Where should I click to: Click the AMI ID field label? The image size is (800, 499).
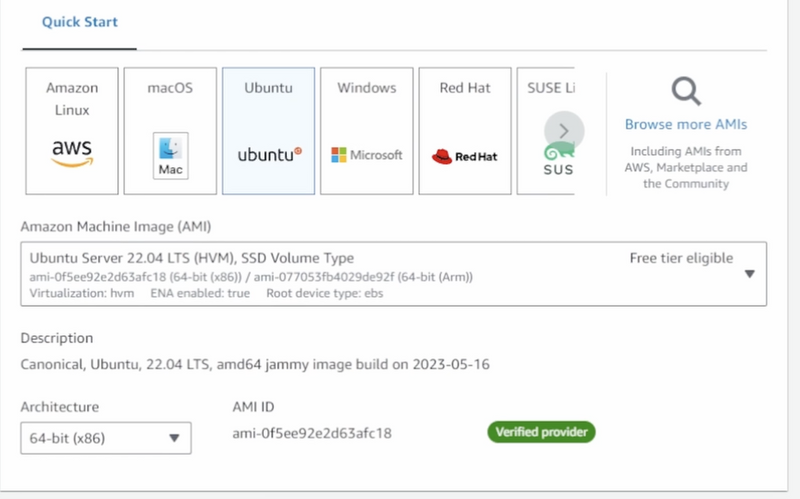pyautogui.click(x=253, y=407)
